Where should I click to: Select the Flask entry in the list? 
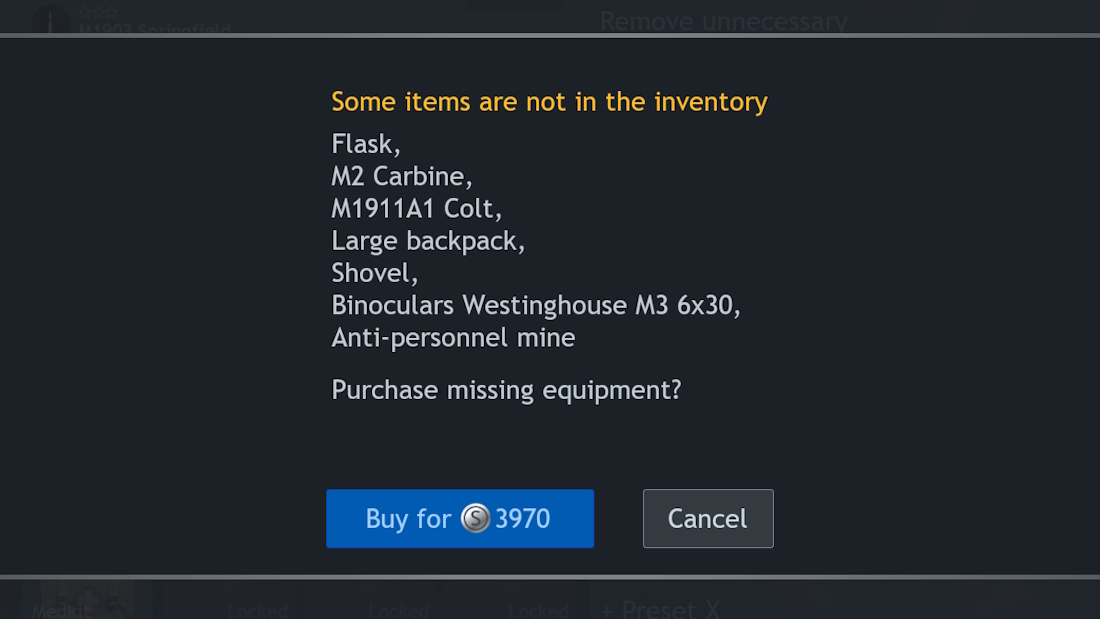[x=365, y=144]
